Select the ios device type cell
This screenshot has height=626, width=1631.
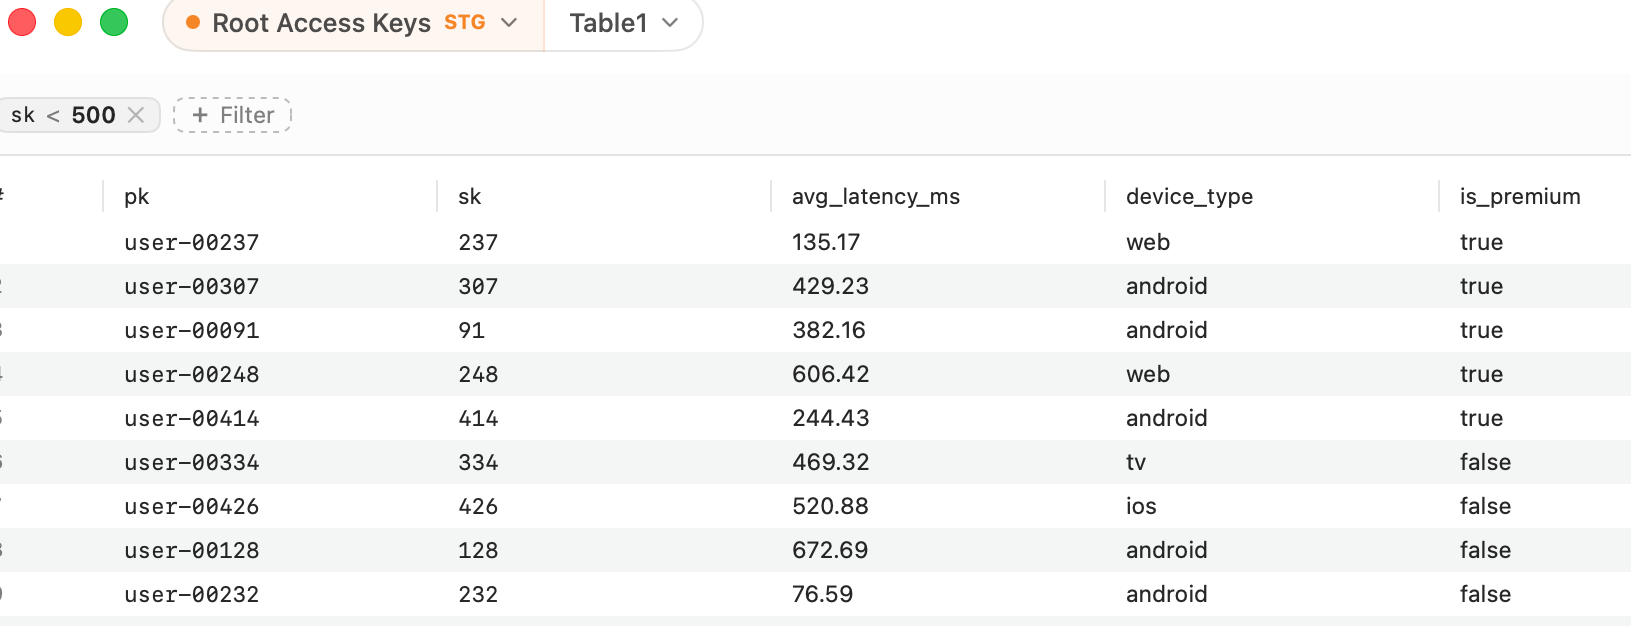pos(1141,506)
